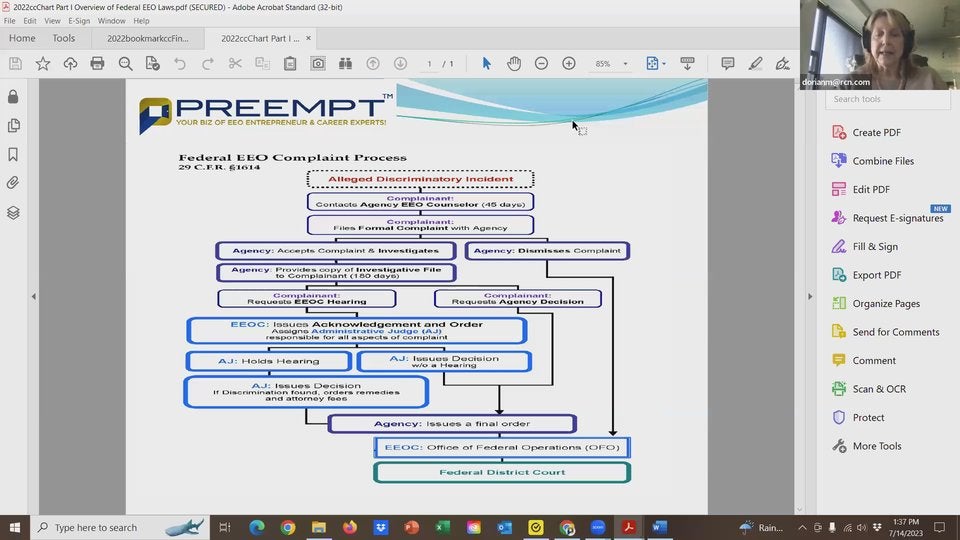Click the zoom in plus button
Viewport: 960px width, 540px height.
coord(569,63)
